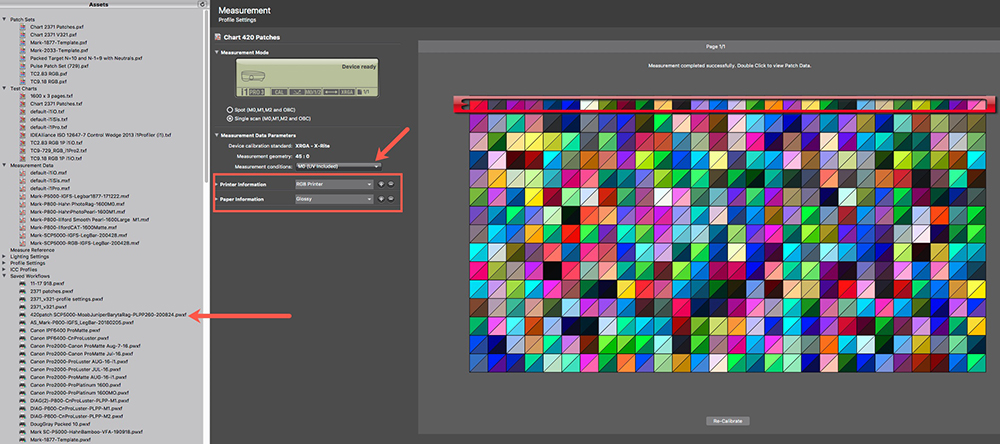
Task: Click the add button beside Printer Information
Action: tap(380, 184)
